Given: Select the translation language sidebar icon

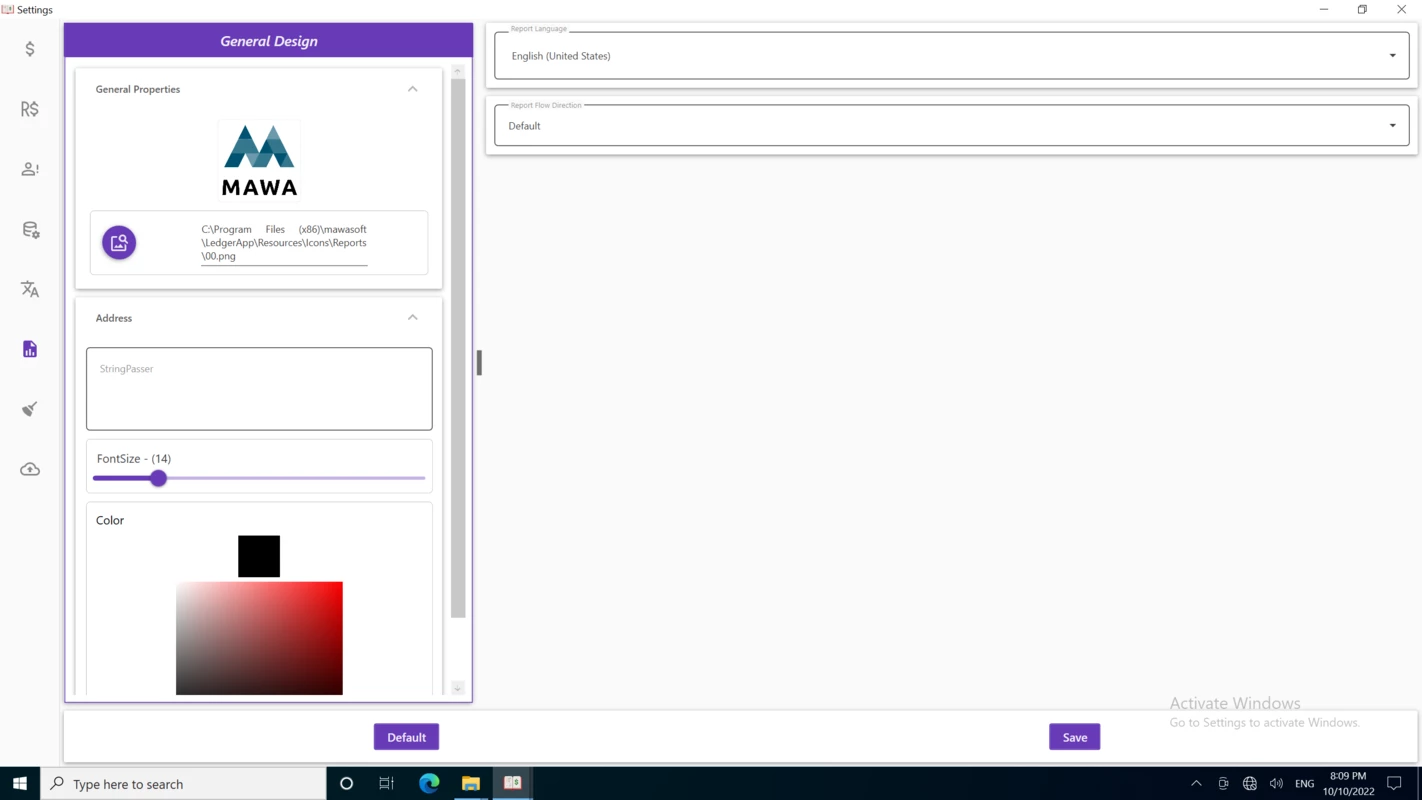Looking at the screenshot, I should (x=30, y=289).
